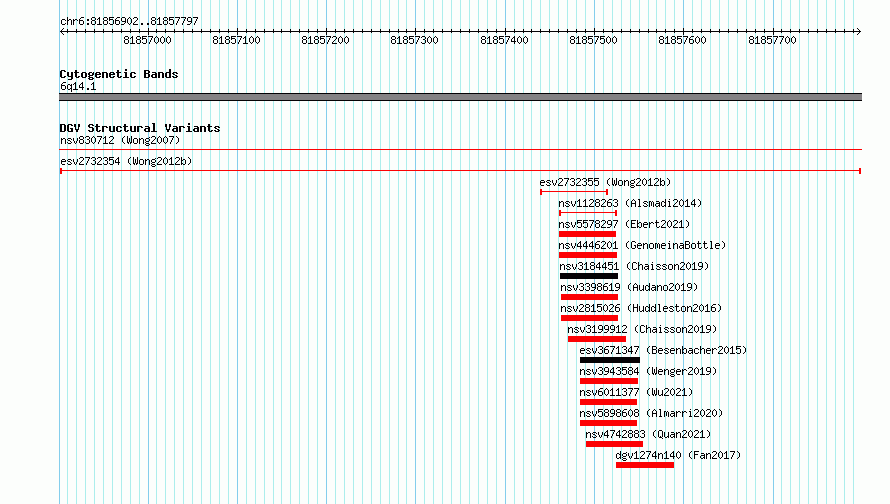Image resolution: width=890 pixels, height=504 pixels.
Task: Open the nsv3199912 (Chaisson2019) label
Action: pos(643,329)
